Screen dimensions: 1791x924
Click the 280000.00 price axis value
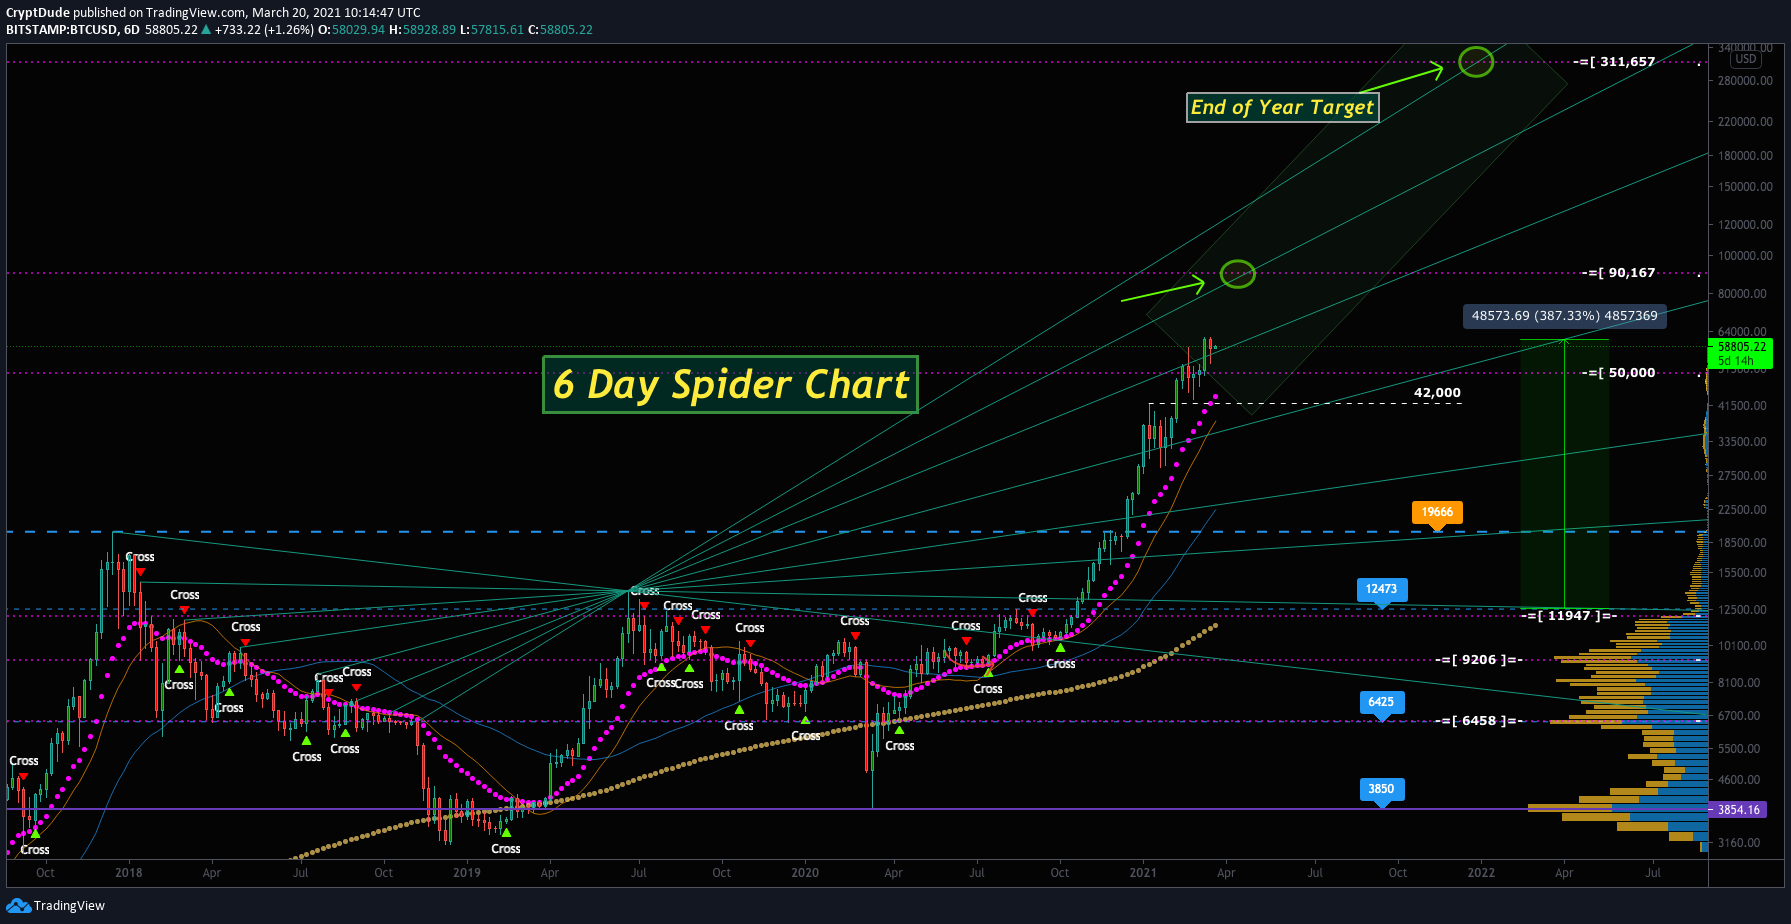point(1745,81)
